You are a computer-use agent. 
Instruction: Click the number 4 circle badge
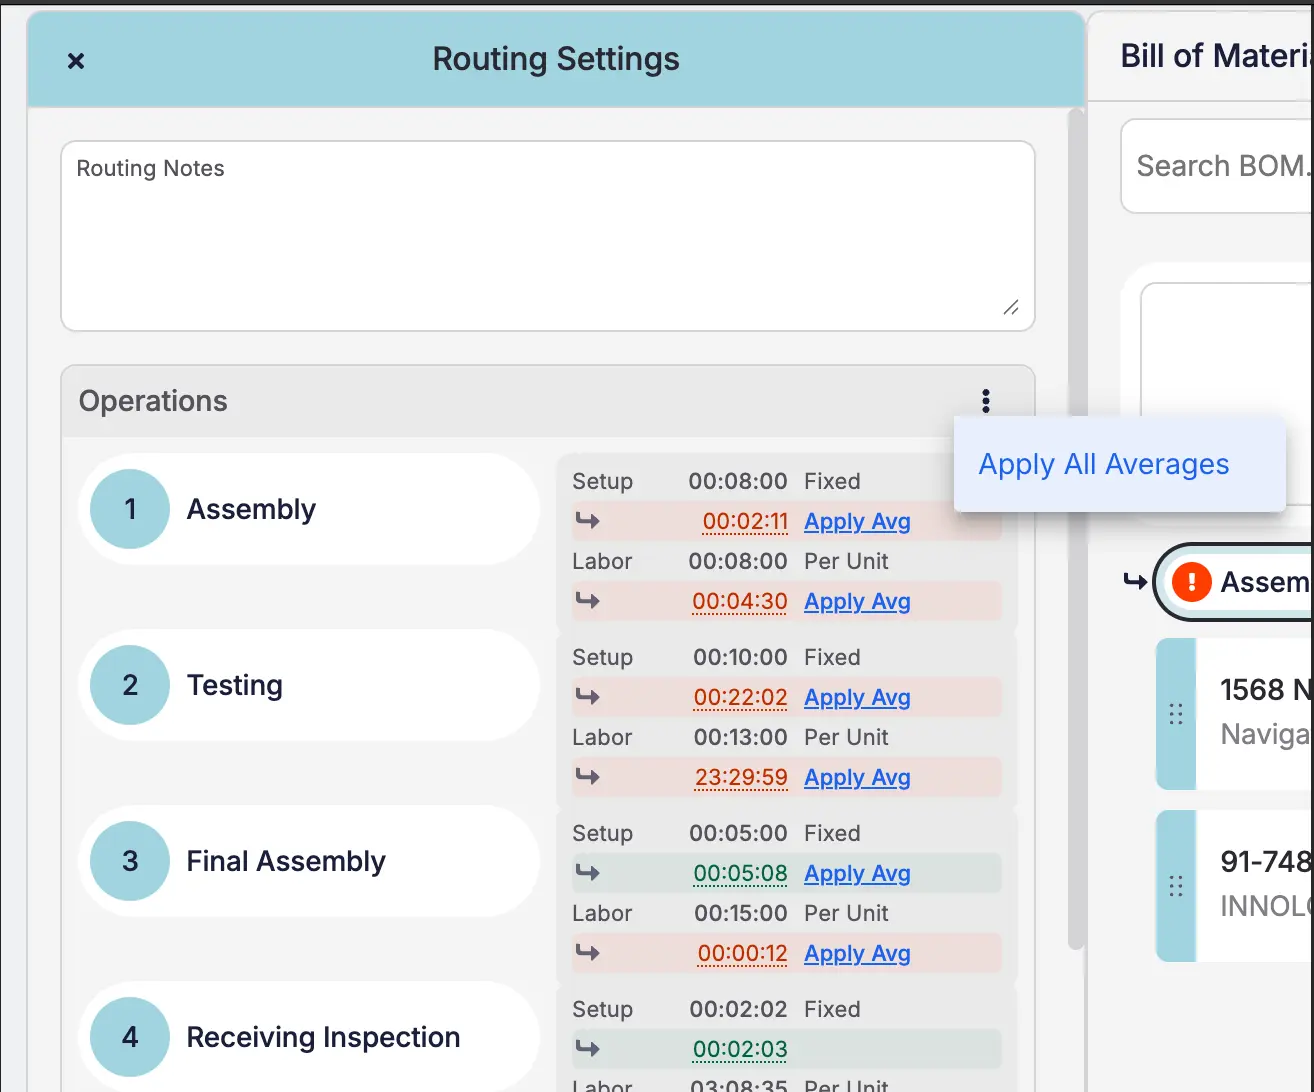pyautogui.click(x=130, y=1037)
